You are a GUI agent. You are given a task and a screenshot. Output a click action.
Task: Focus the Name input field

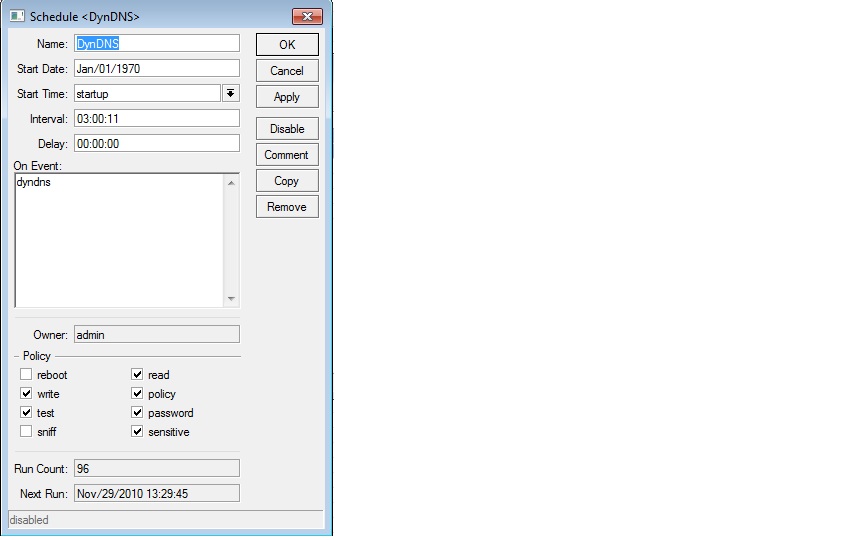pos(157,44)
